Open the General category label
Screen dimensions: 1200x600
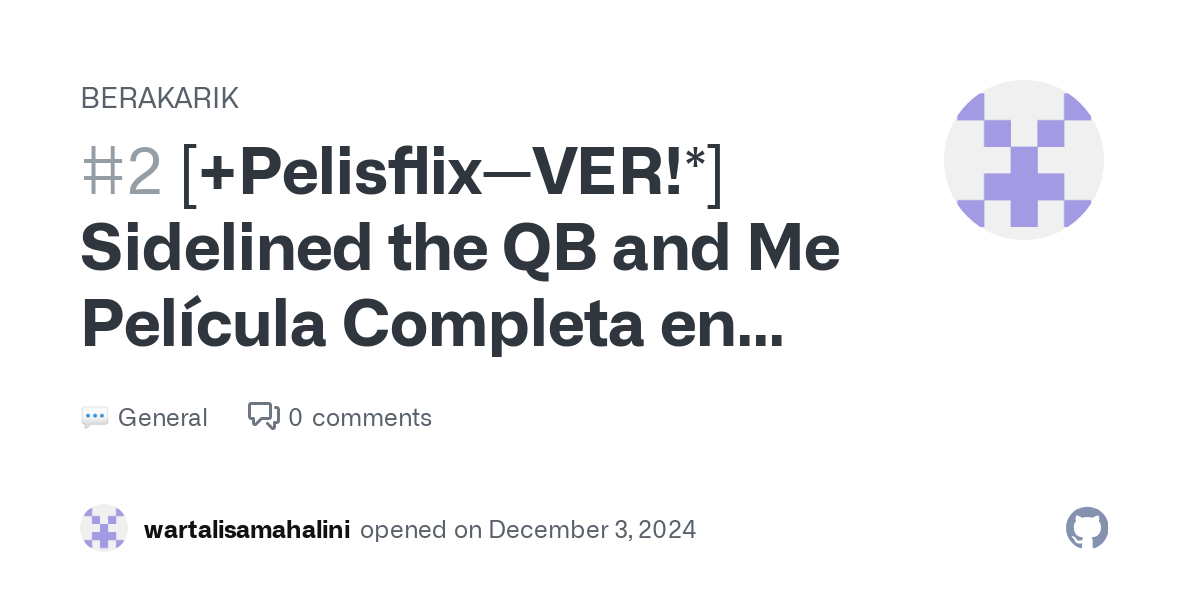162,417
